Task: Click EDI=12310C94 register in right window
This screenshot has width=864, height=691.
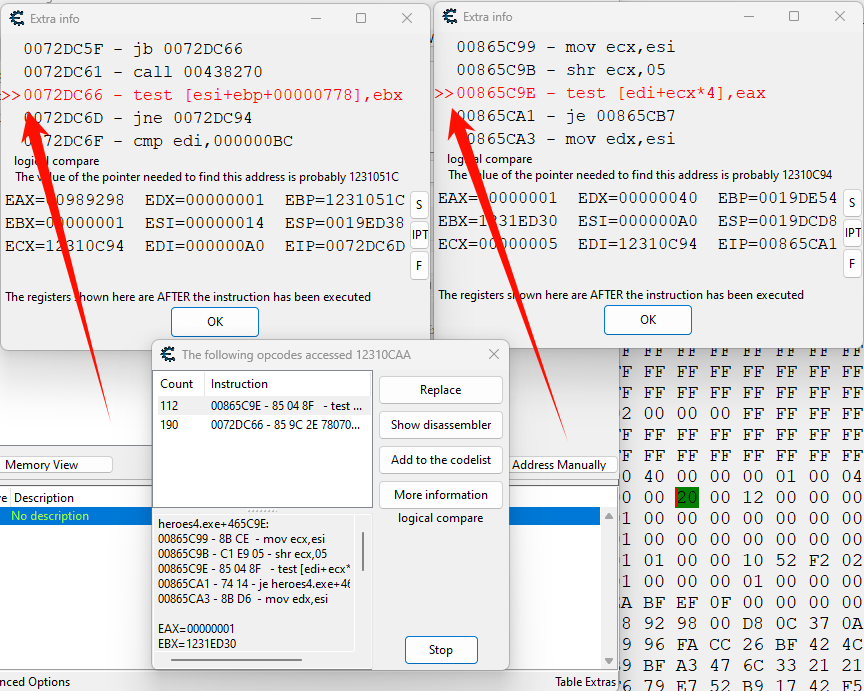Action: 637,244
